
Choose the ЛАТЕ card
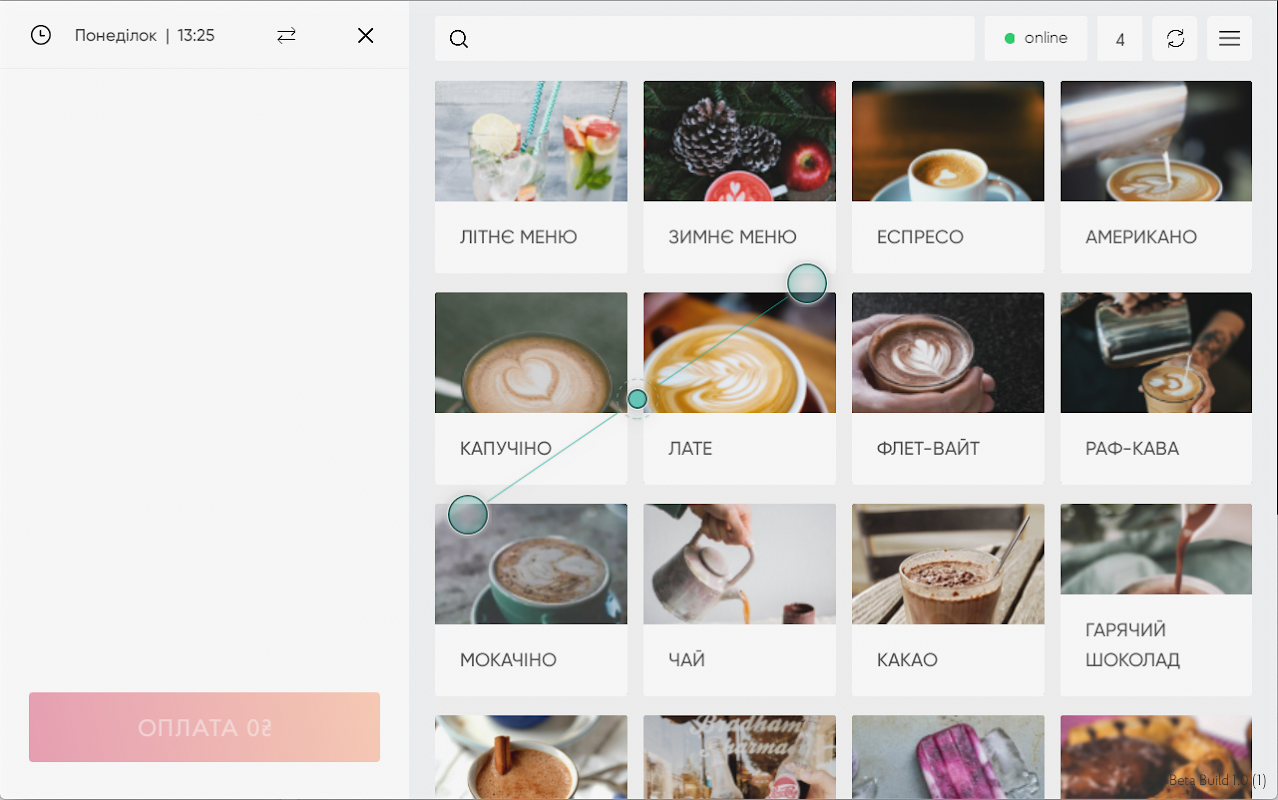(739, 388)
